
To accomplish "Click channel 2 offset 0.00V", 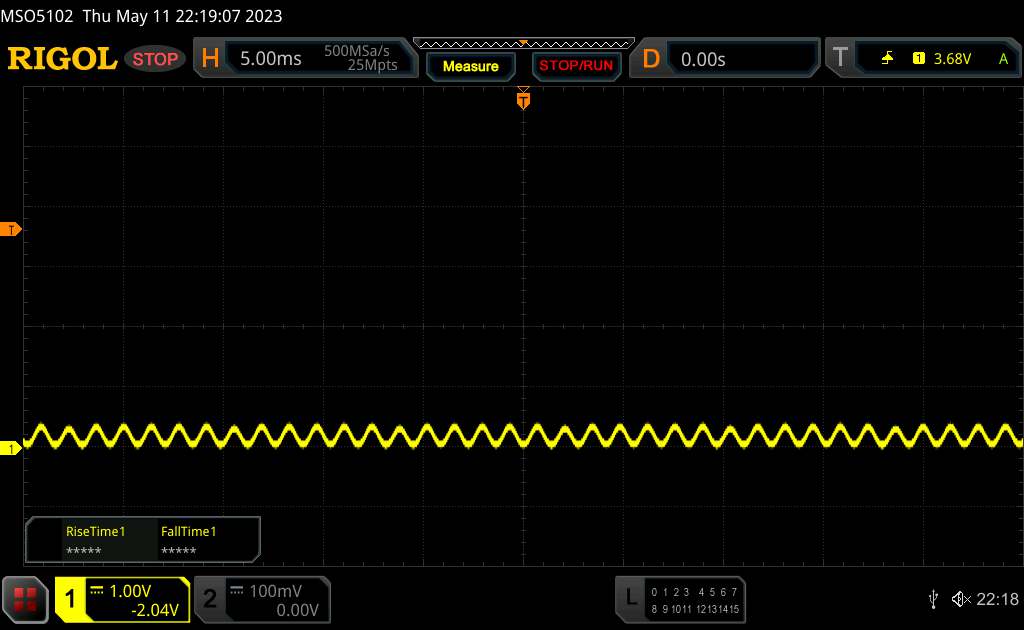I will coord(297,610).
